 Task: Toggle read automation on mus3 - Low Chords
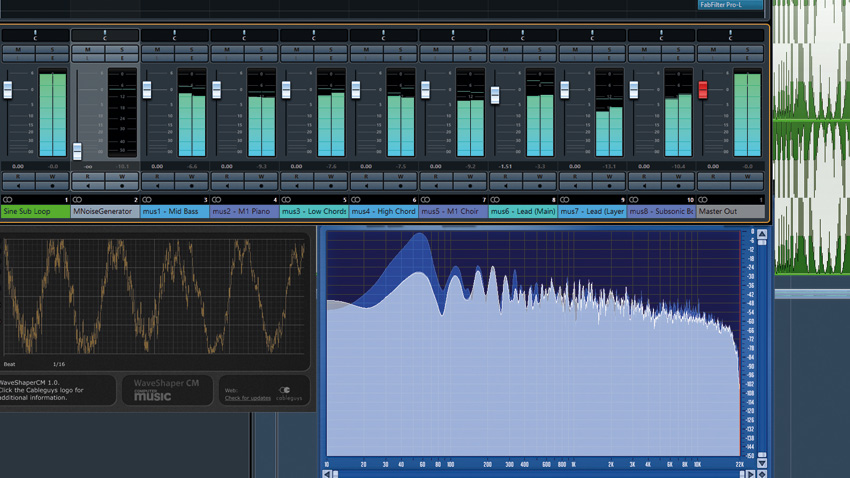tap(296, 177)
